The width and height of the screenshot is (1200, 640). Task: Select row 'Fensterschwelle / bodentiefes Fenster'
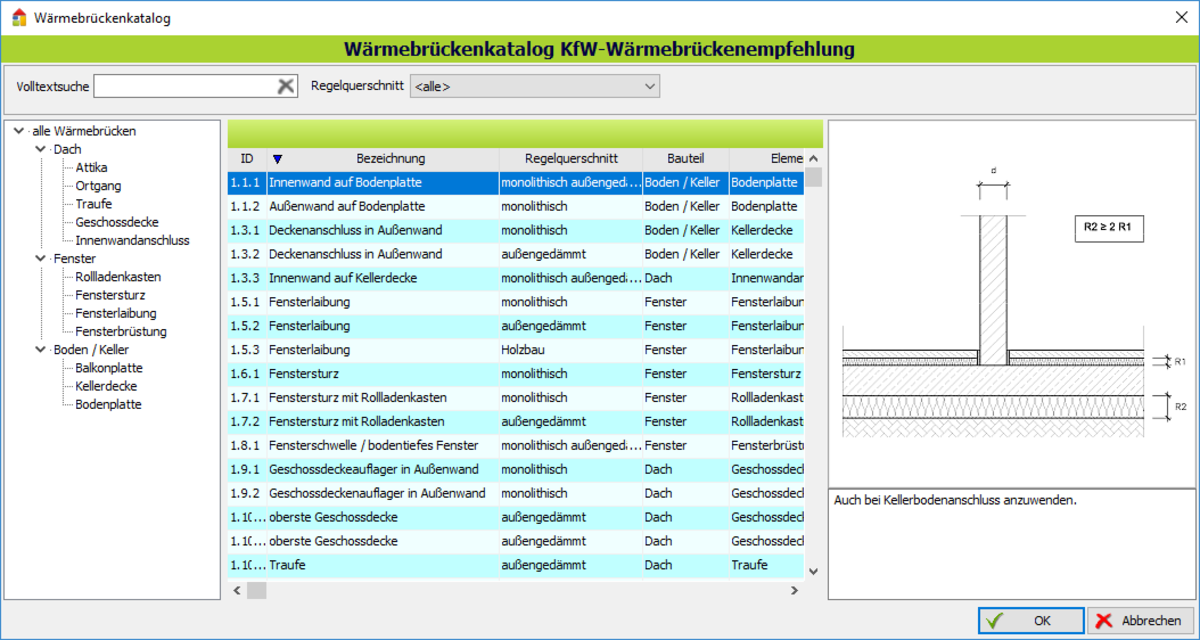(516, 446)
